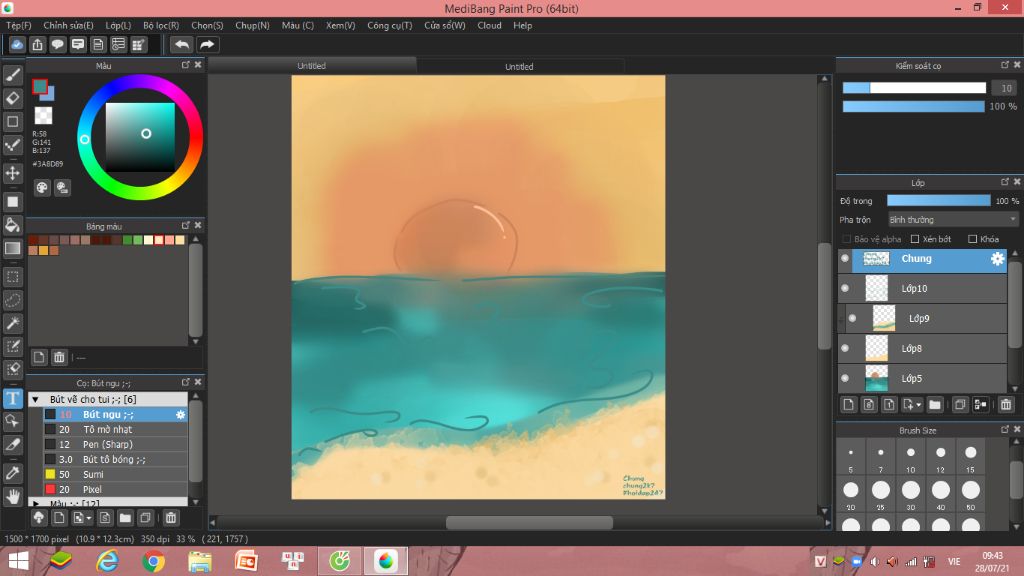The image size is (1024, 576).
Task: Expand the Màu brush group
Action: point(36,504)
